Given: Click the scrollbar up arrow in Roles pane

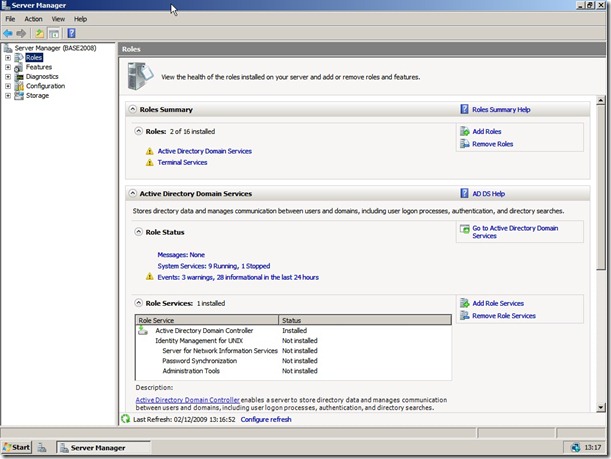Looking at the screenshot, I should point(600,101).
